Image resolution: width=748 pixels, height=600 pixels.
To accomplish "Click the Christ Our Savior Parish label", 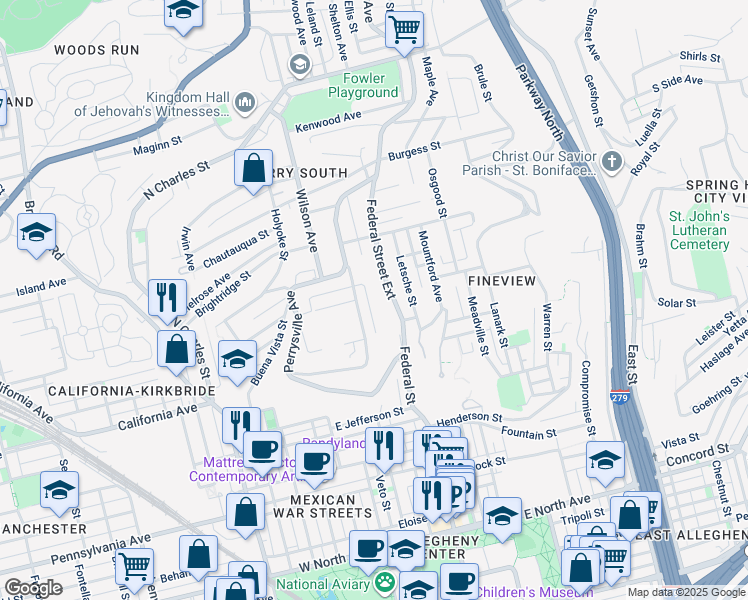I will (x=529, y=163).
